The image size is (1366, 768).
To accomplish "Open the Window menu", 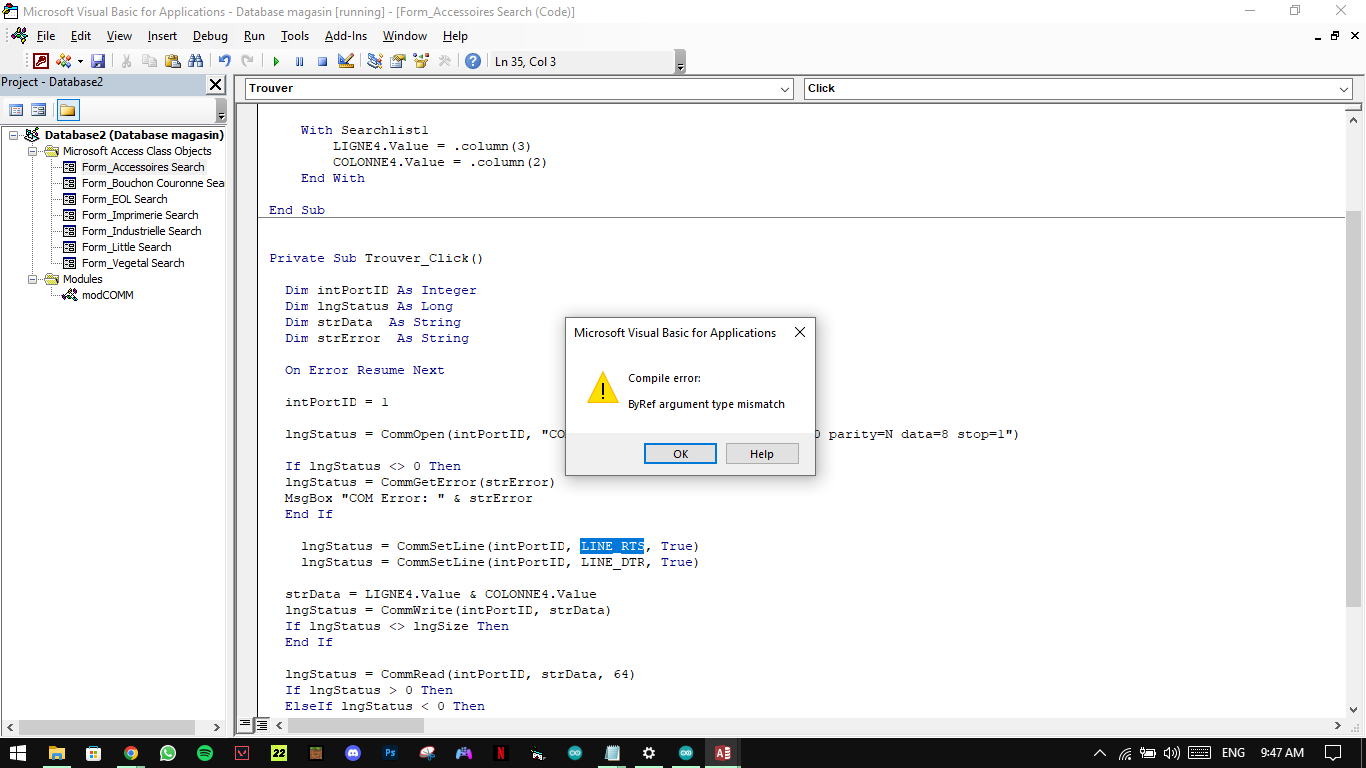I will pyautogui.click(x=405, y=36).
